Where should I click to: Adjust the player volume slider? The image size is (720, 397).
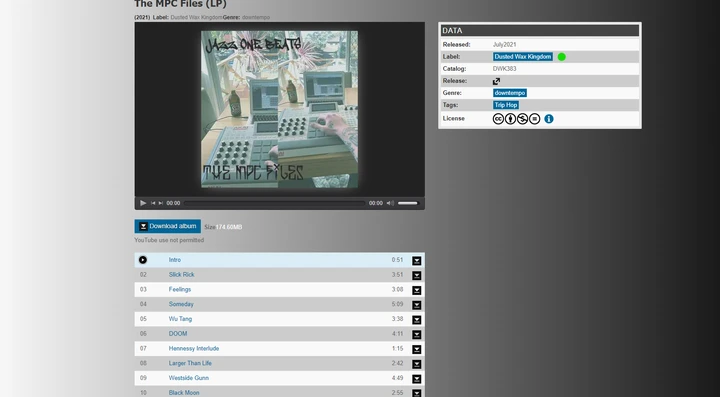coord(408,203)
